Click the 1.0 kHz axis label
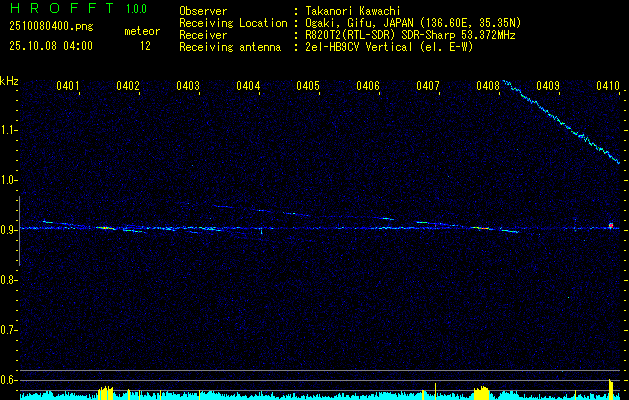This screenshot has height=400, width=629. (9, 180)
